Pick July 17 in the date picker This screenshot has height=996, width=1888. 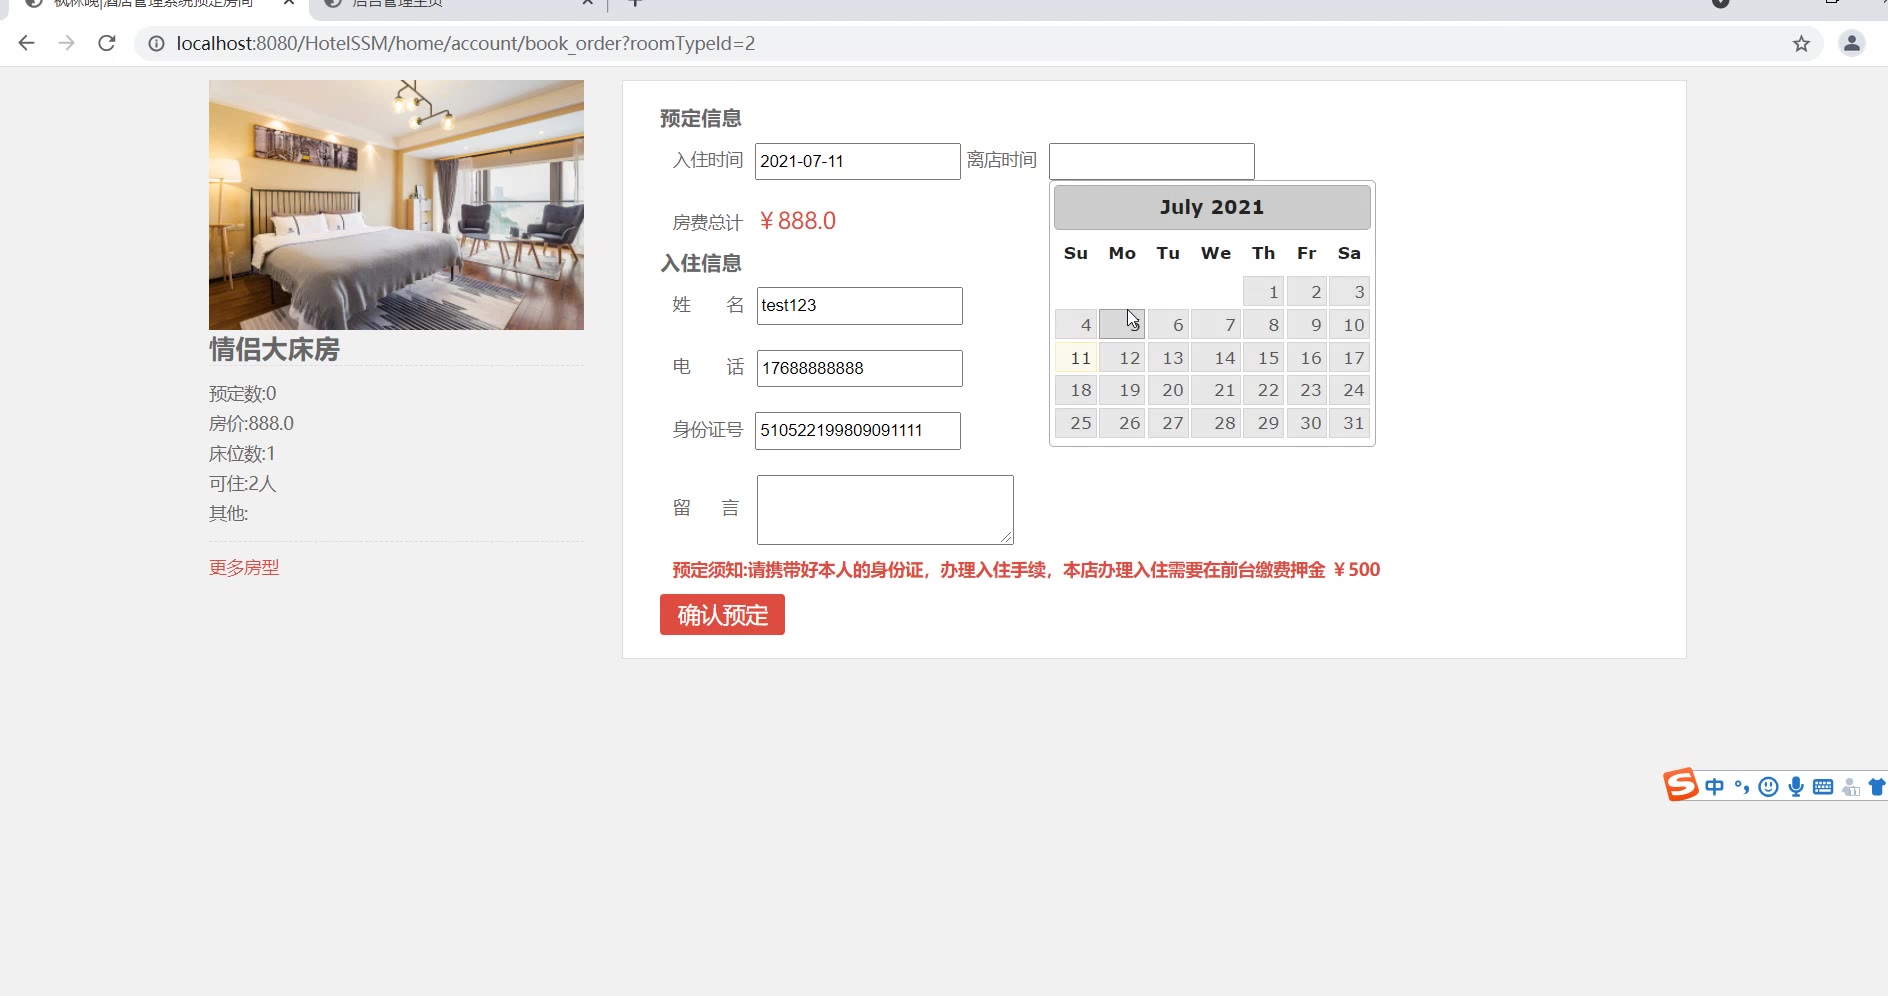(x=1349, y=357)
